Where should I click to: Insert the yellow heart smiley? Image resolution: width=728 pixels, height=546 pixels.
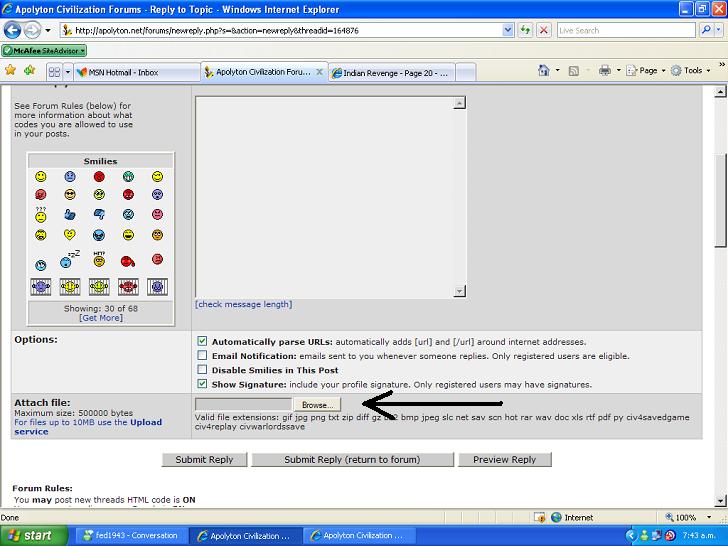[70, 235]
